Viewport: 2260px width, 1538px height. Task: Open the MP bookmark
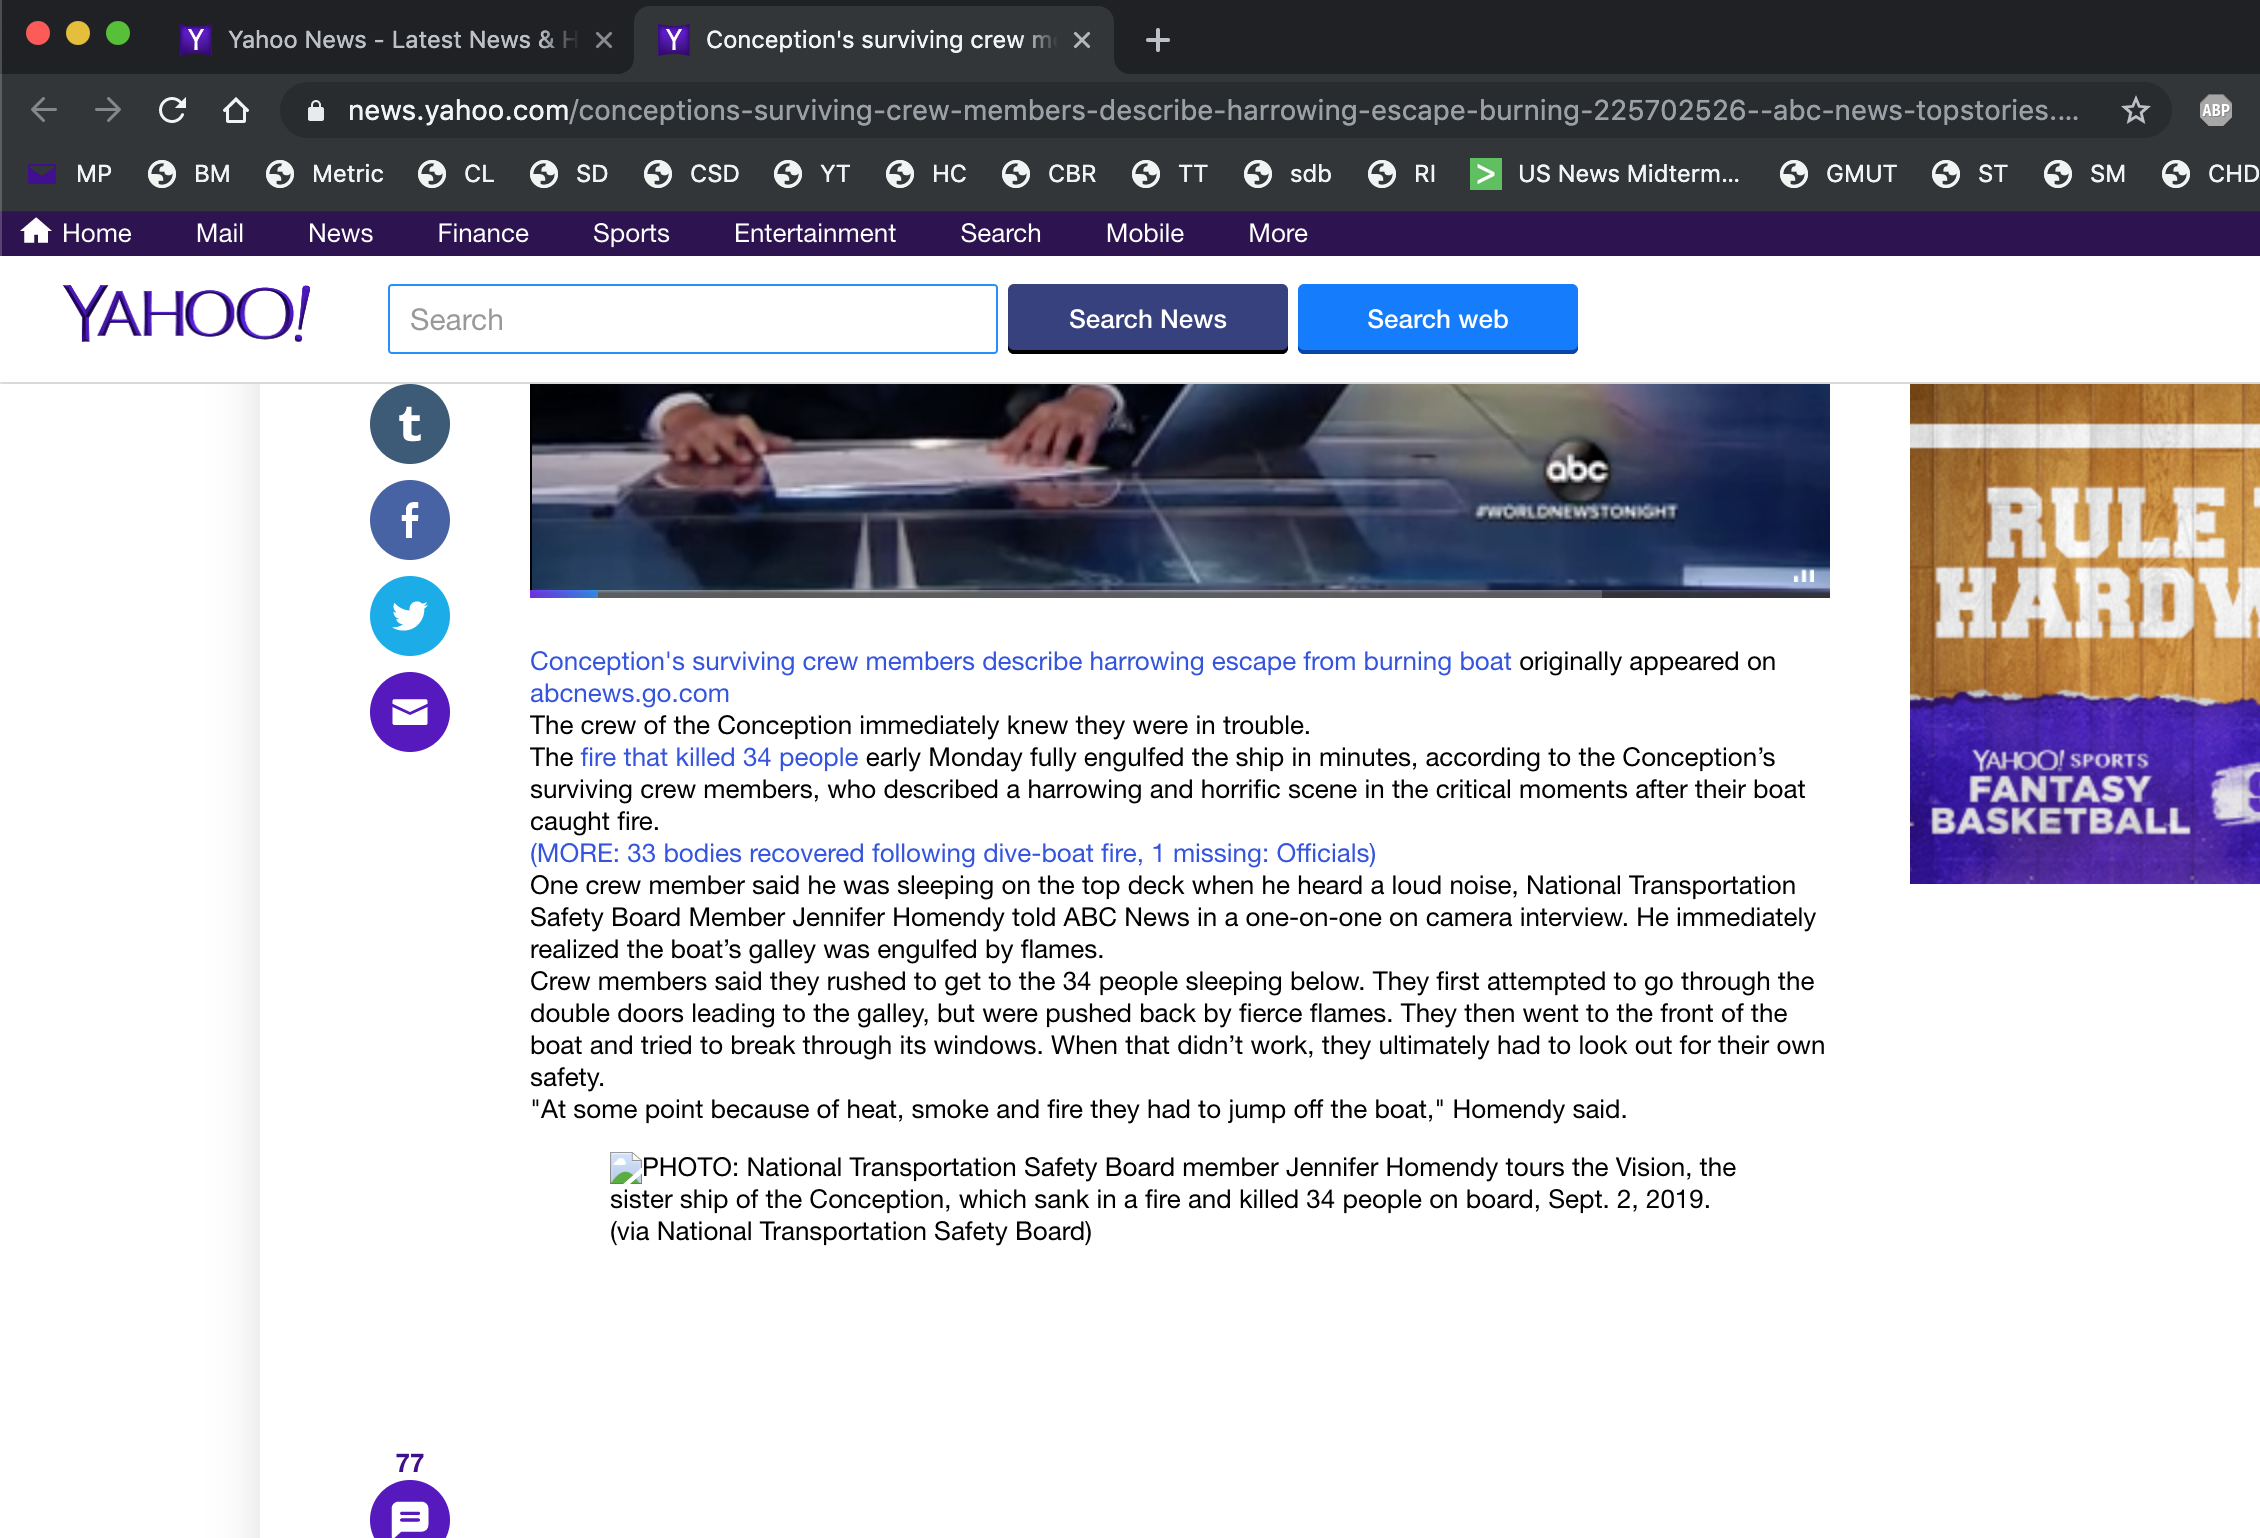[x=70, y=174]
